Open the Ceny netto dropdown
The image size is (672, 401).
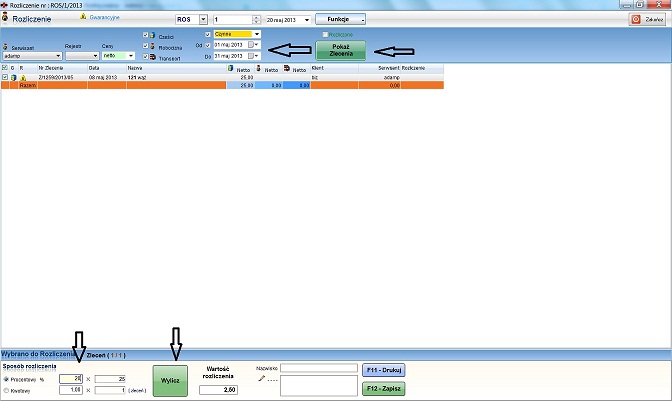131,56
